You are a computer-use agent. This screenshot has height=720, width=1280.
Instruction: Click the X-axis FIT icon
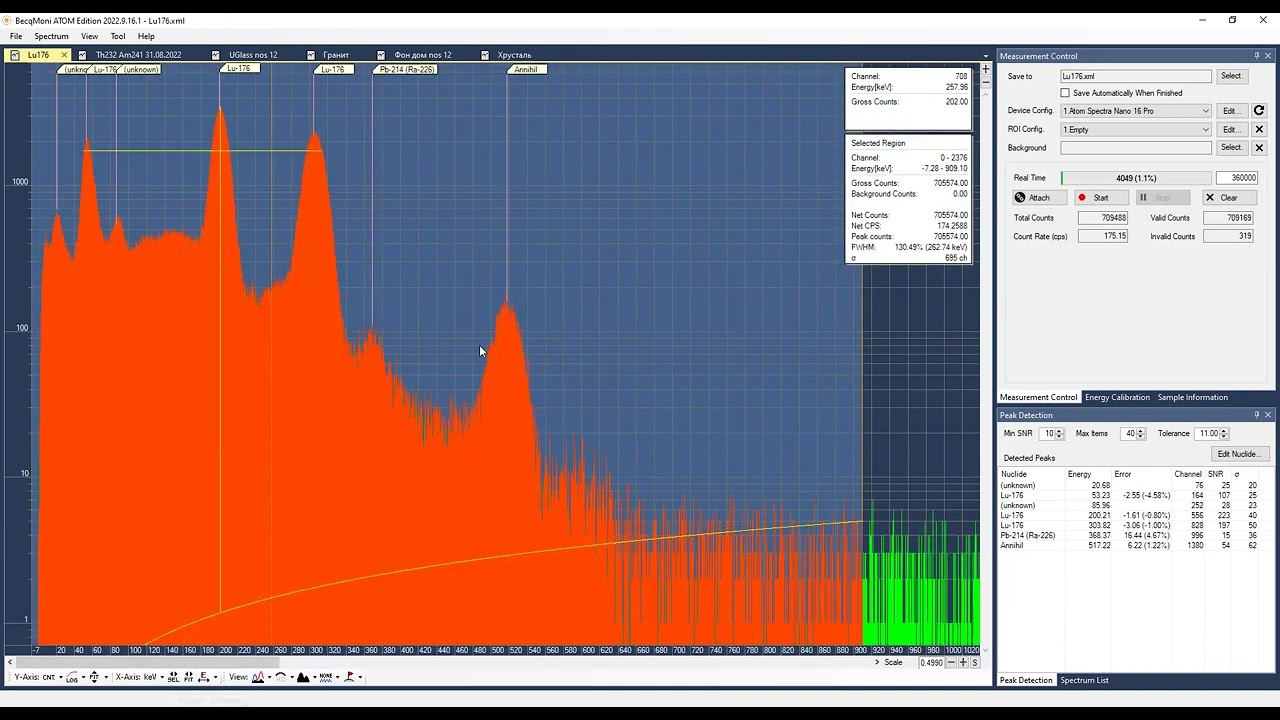tap(188, 677)
